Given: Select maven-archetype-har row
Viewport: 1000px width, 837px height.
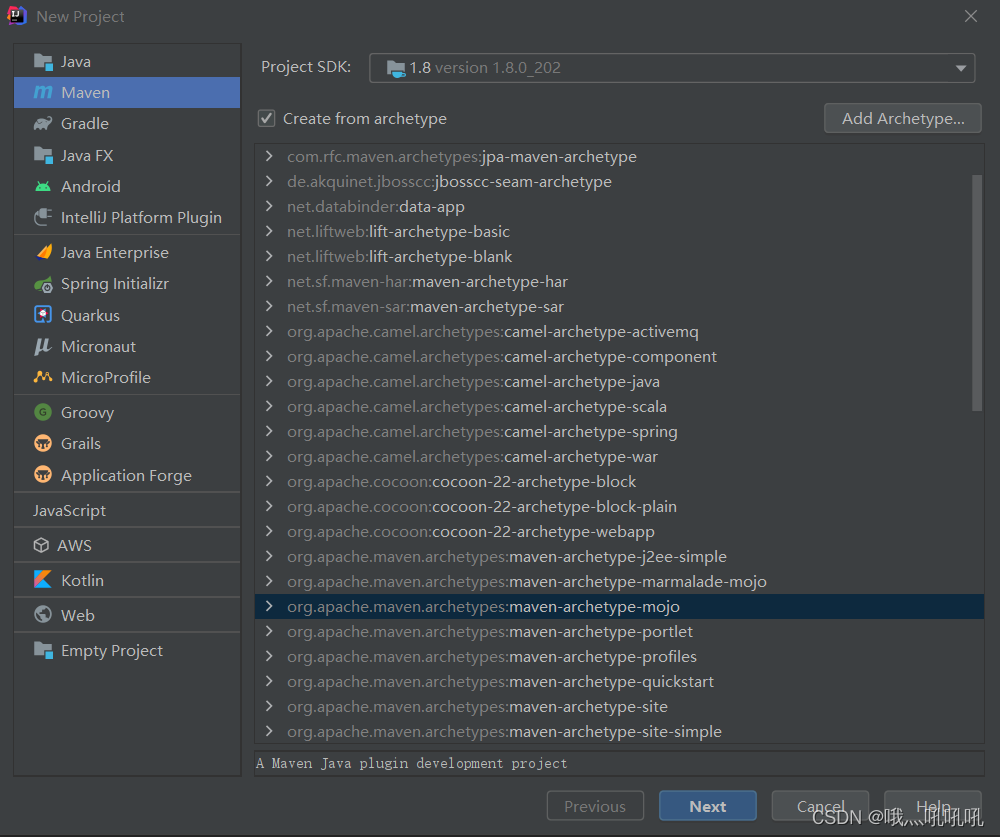Looking at the screenshot, I should tap(619, 281).
